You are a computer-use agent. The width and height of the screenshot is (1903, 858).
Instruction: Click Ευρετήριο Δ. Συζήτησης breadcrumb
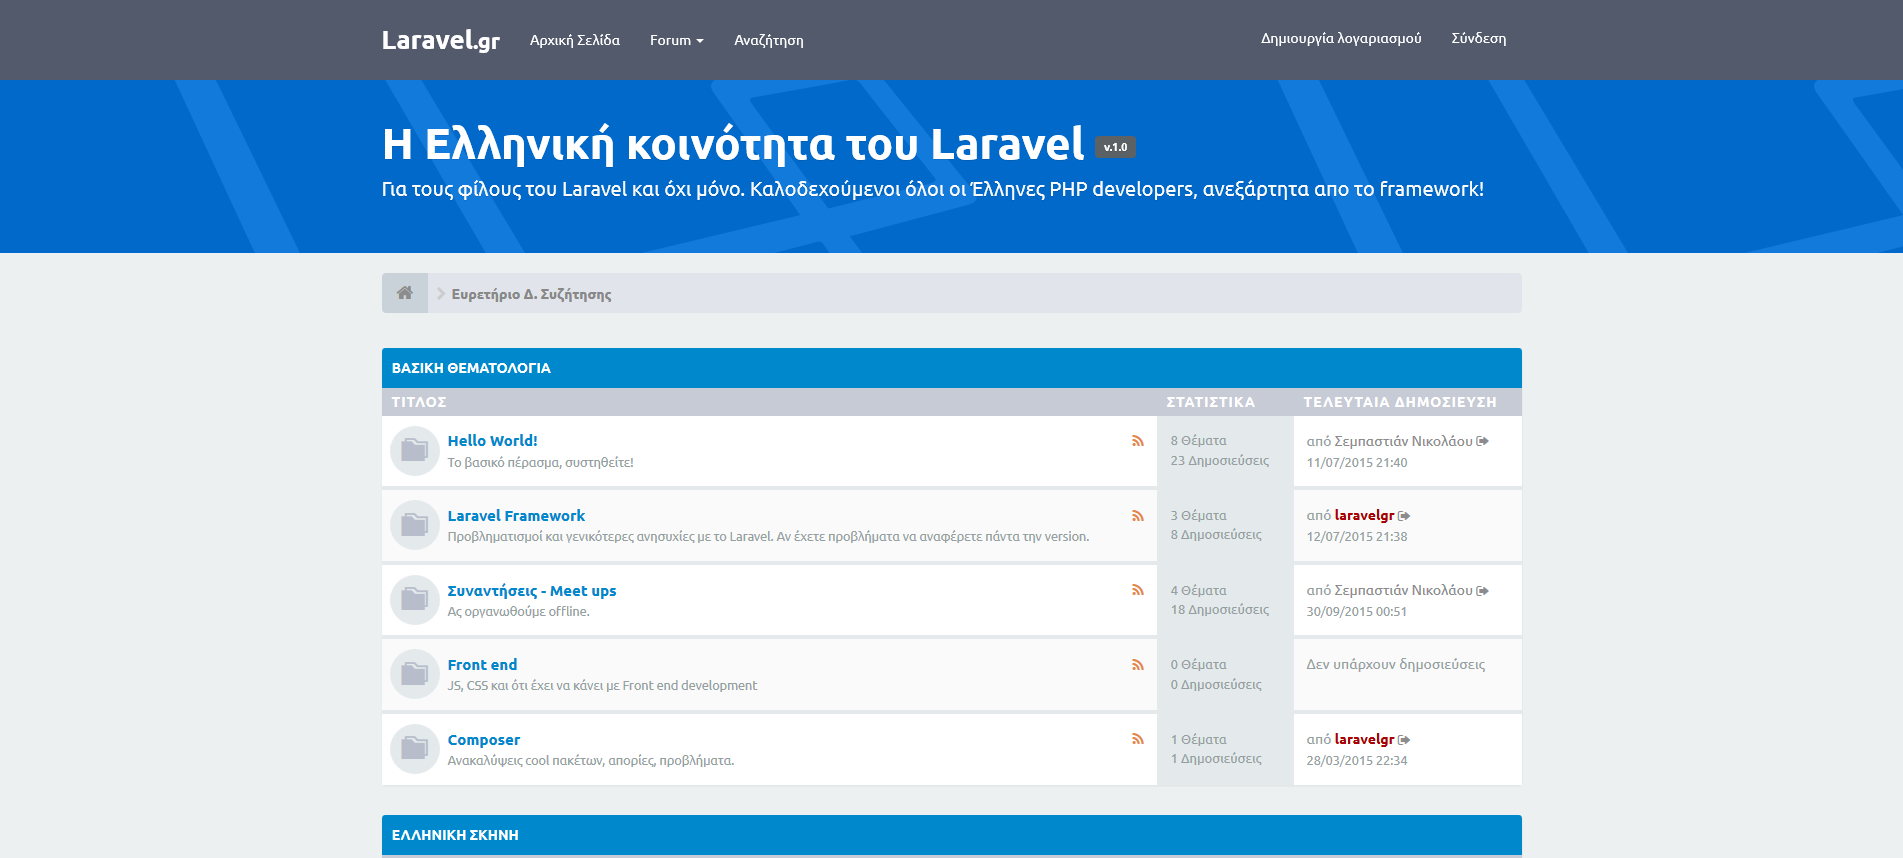pos(531,294)
